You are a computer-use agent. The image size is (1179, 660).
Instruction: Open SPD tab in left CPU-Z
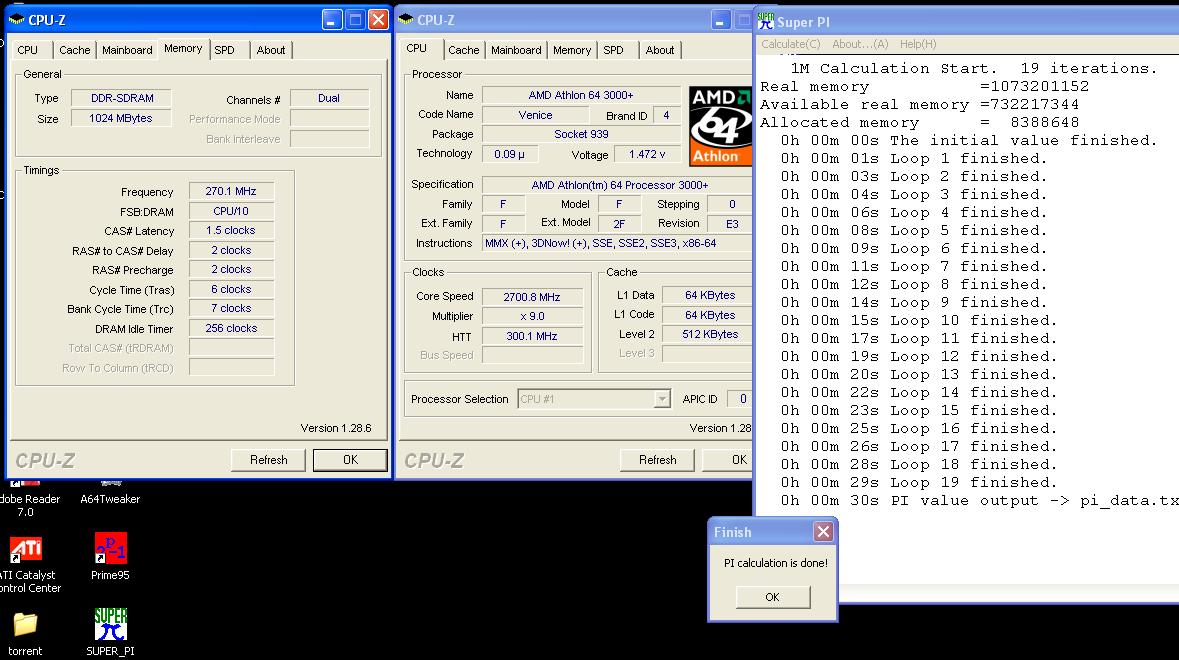224,50
